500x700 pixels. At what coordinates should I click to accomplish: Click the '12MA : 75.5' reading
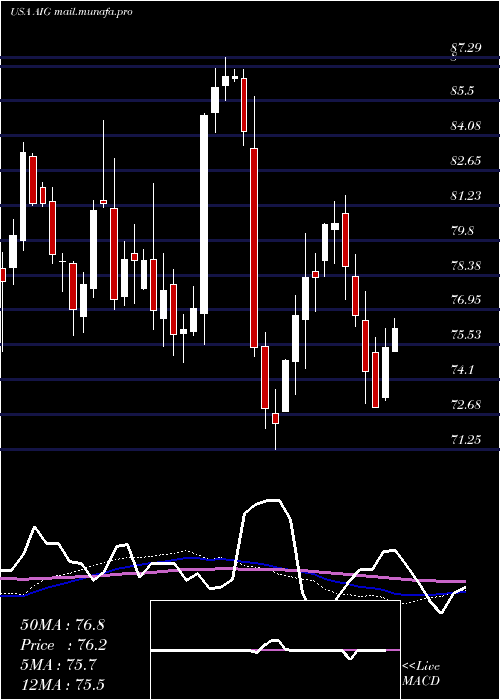pos(62,684)
